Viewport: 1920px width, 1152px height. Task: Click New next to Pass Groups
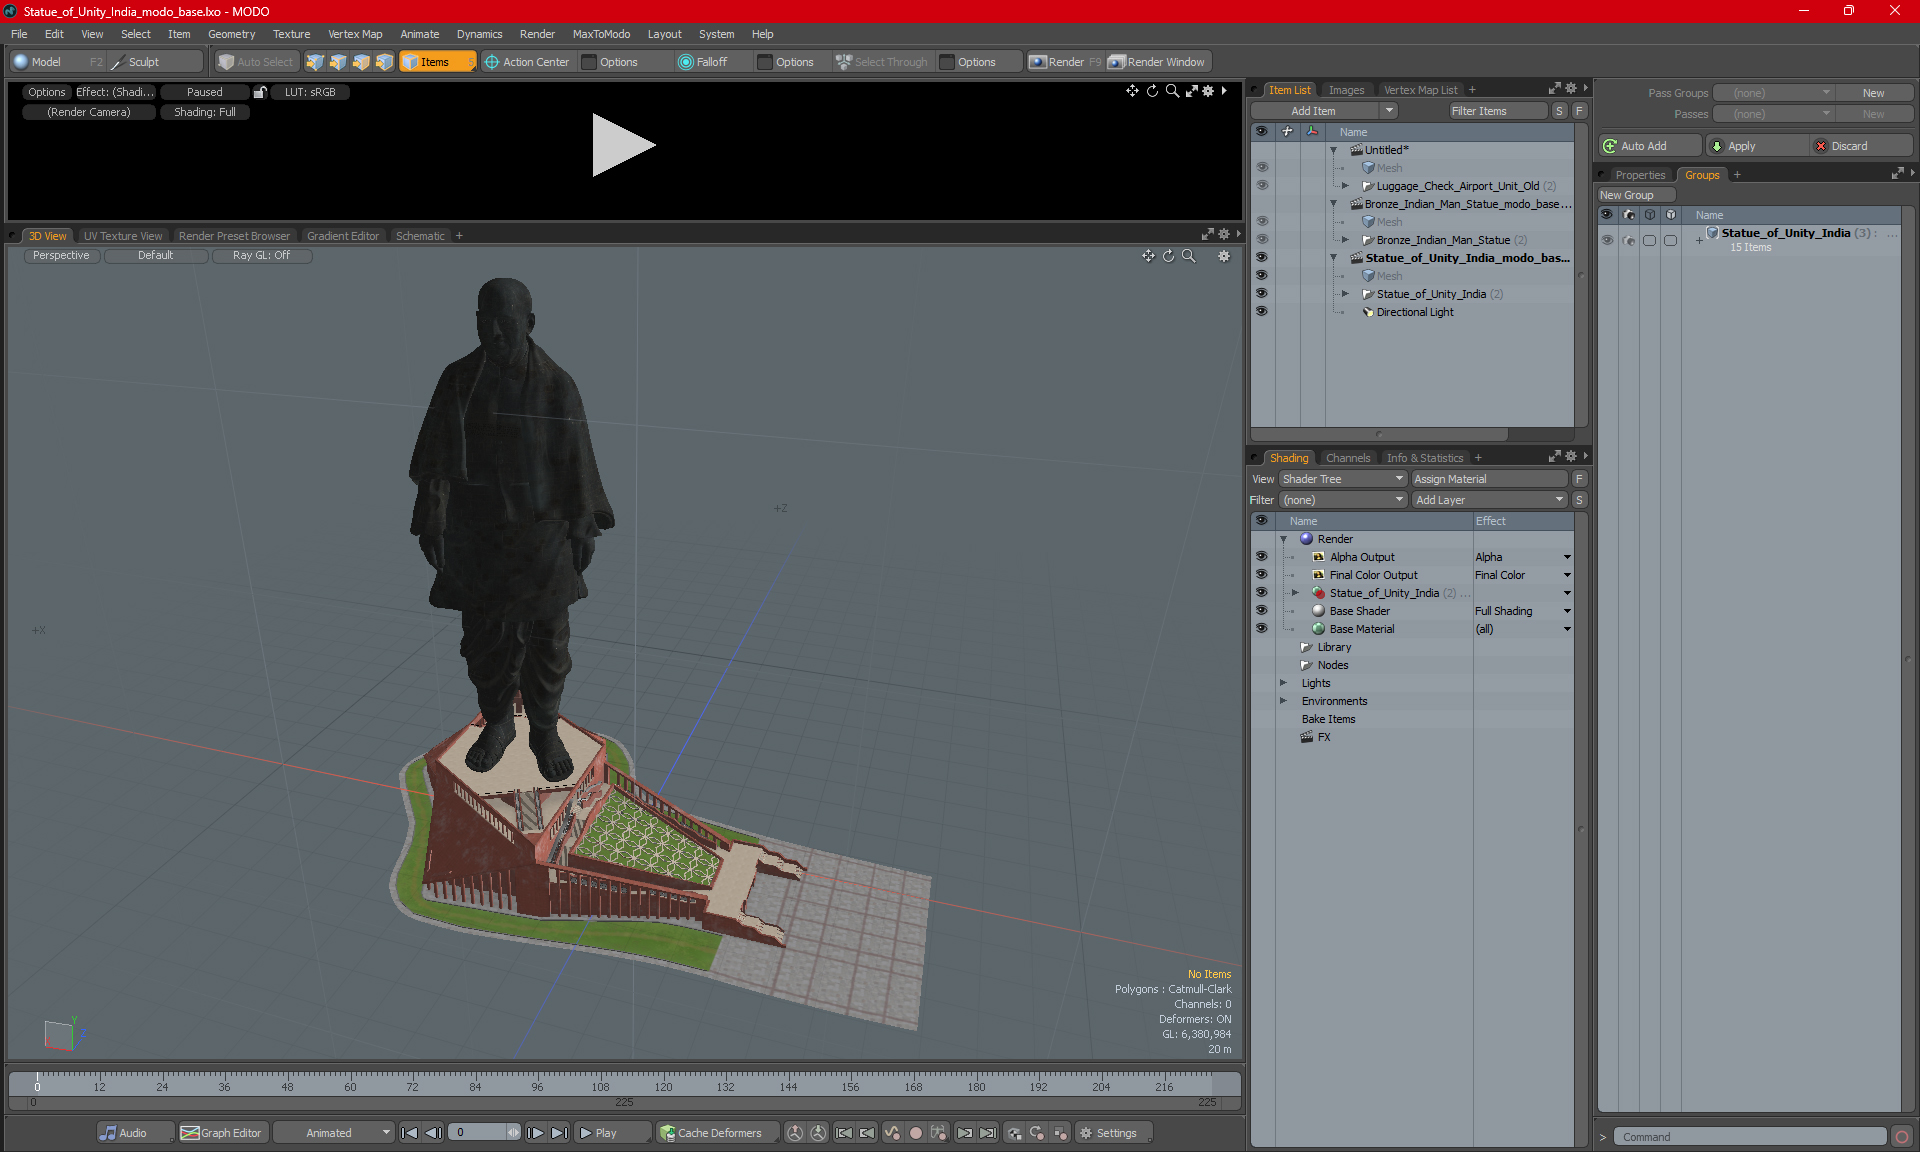(x=1873, y=93)
